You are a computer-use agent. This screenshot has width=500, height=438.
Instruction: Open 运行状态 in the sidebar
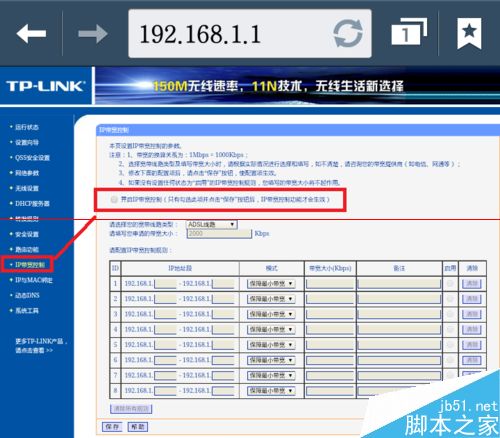pos(27,127)
